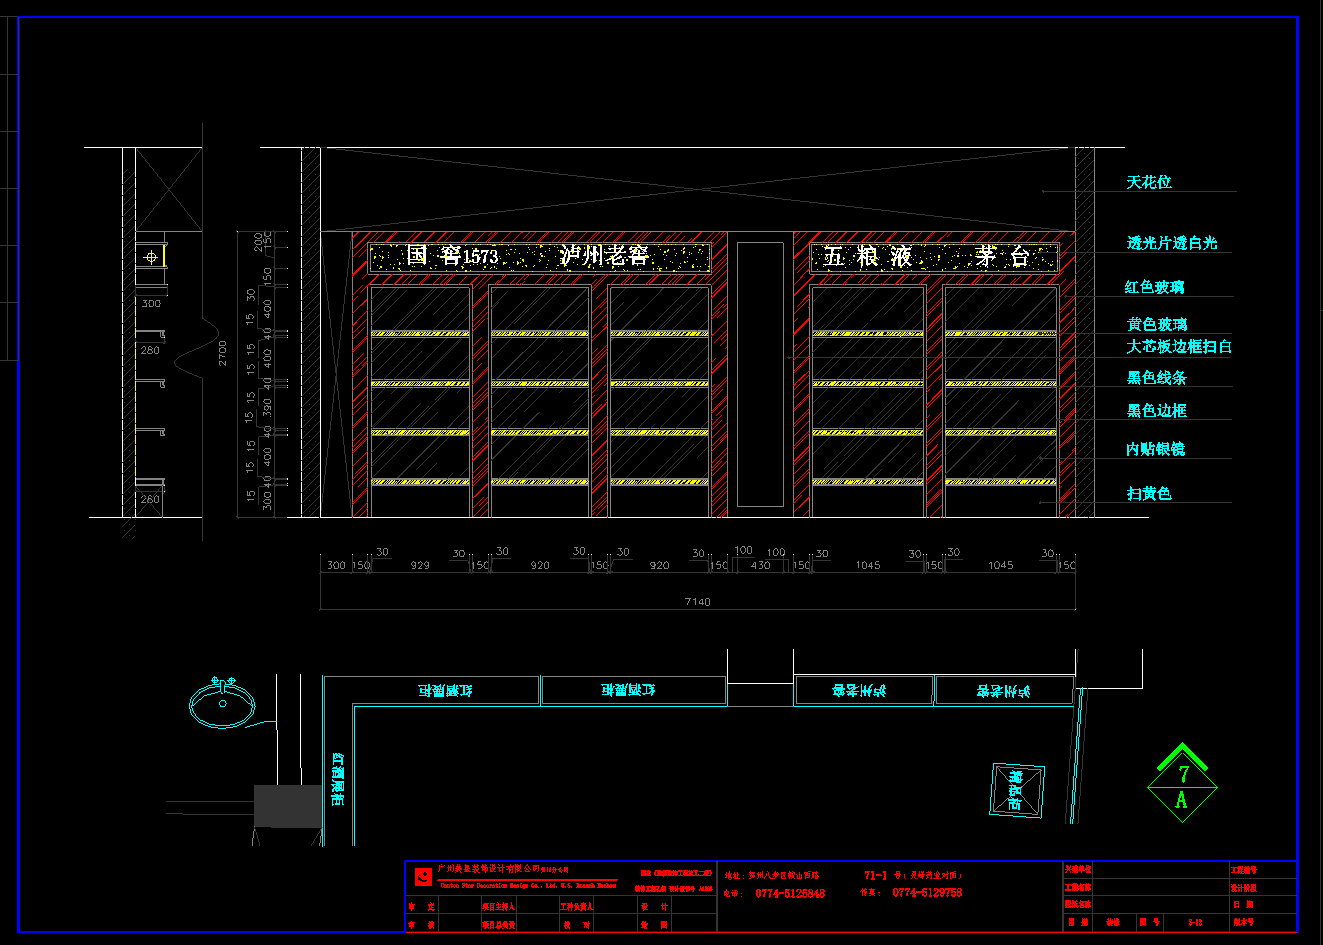Select the crossed box atop the wall section

tap(168, 191)
